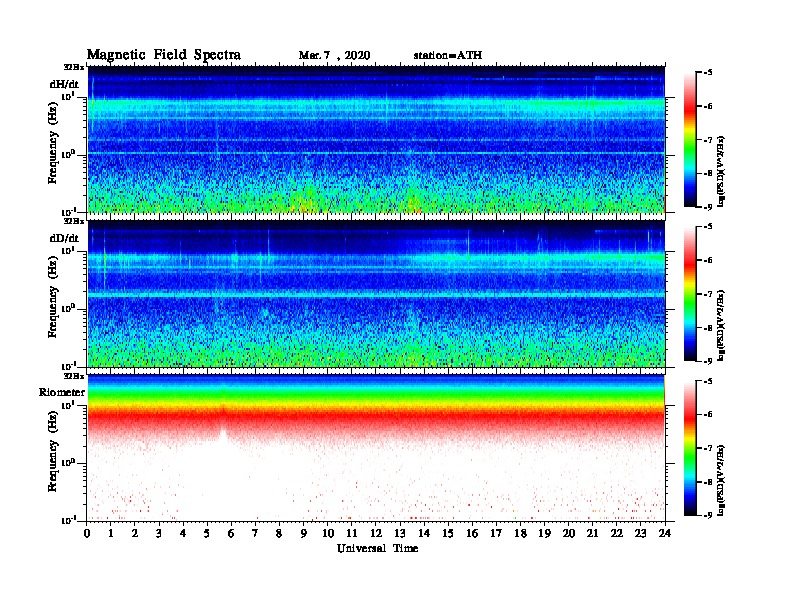Click the 10^0 frequency tick of dD/dt panel
Viewport: 792px width, 612px height.
[68, 308]
